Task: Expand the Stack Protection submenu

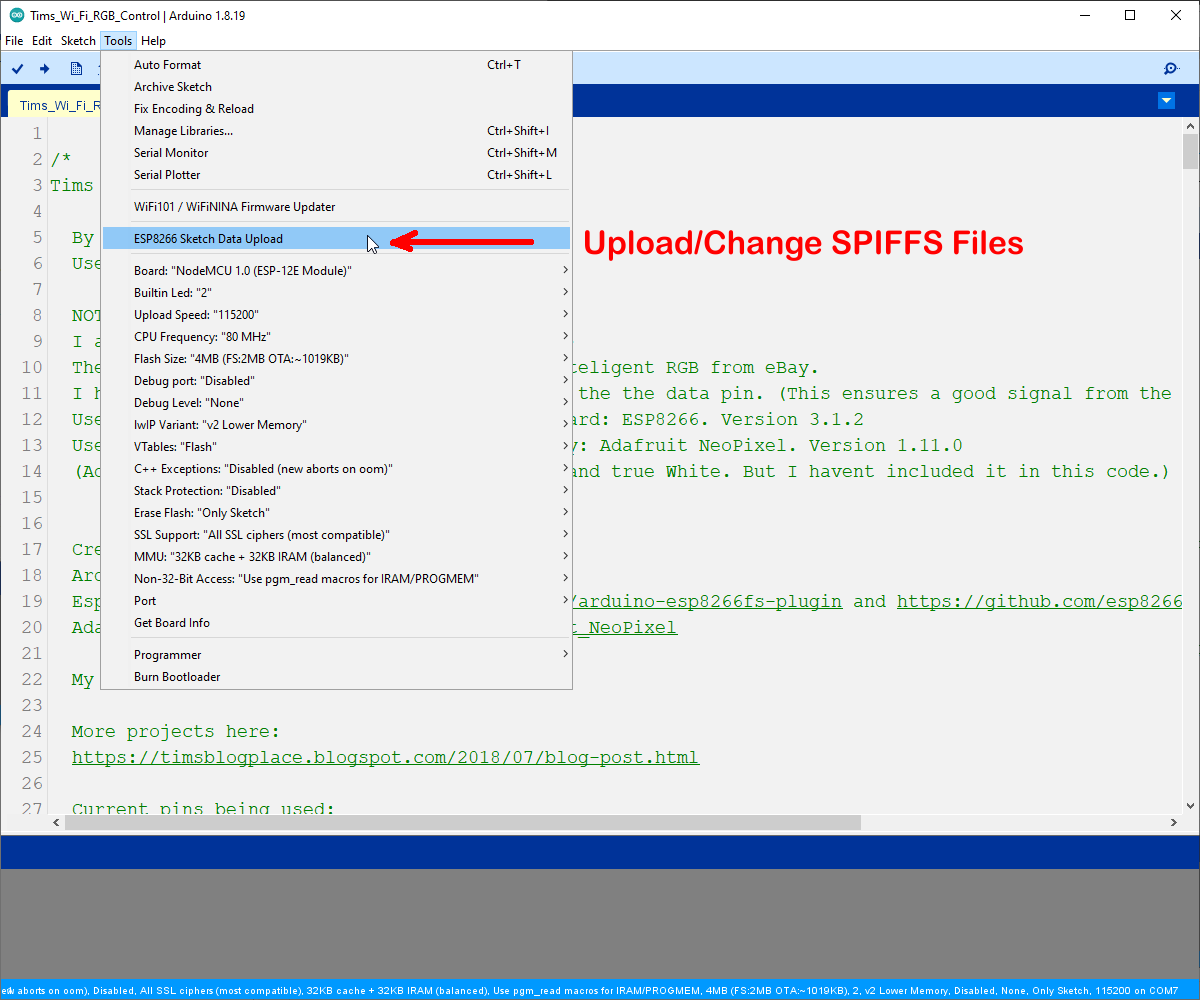Action: pyautogui.click(x=336, y=491)
